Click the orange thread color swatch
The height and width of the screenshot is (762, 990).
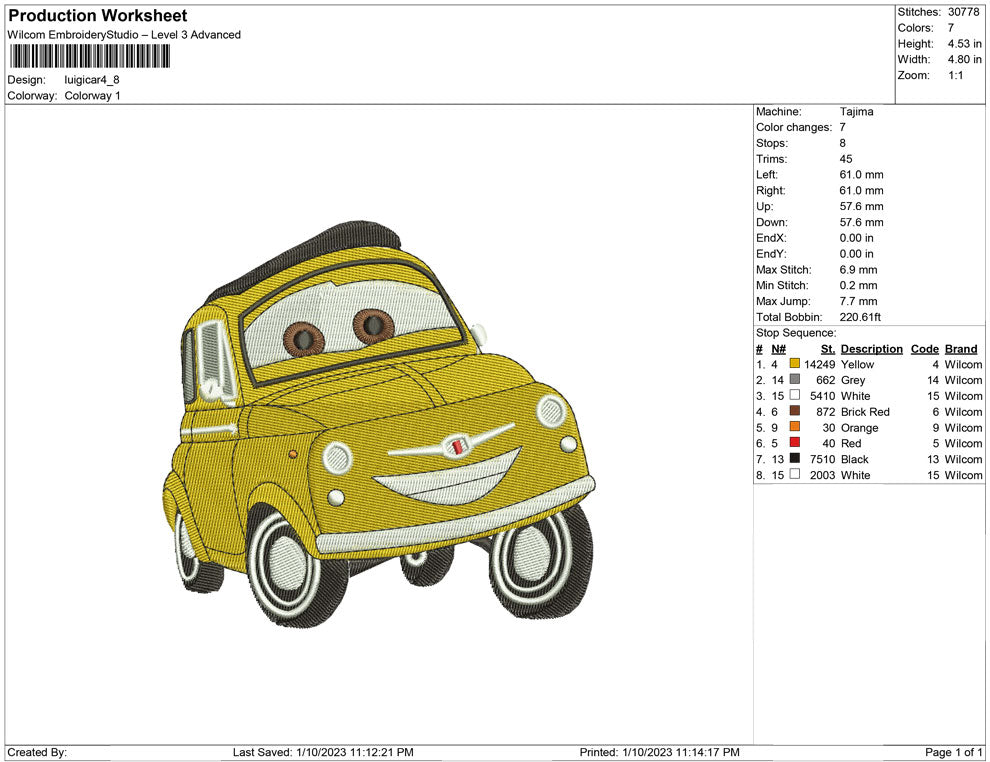pyautogui.click(x=795, y=428)
